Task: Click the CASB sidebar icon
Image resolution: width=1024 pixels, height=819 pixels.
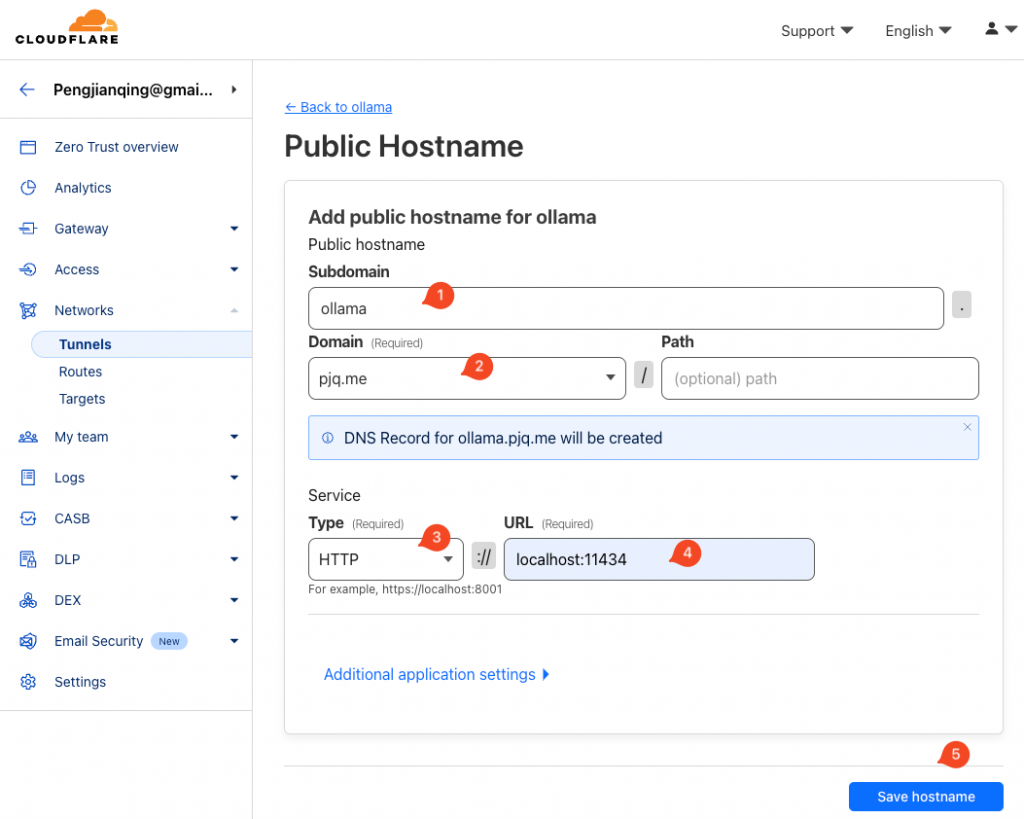Action: coord(28,519)
